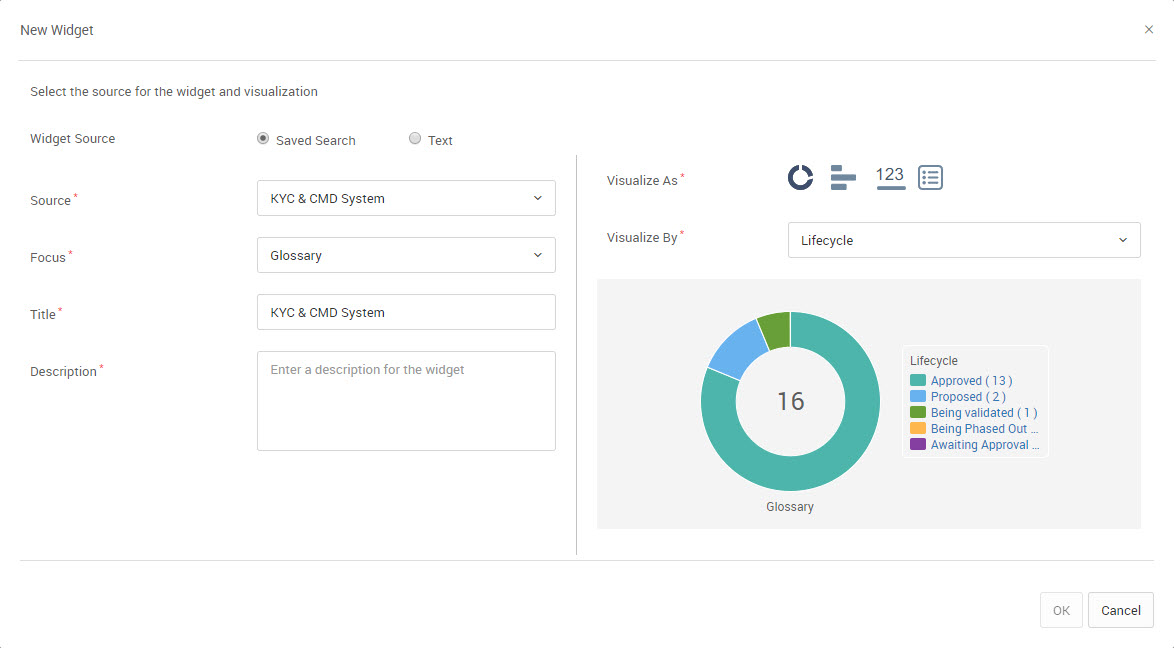Click the total count 16 in donut center
Screen dimensions: 1174x648
[x=791, y=402]
